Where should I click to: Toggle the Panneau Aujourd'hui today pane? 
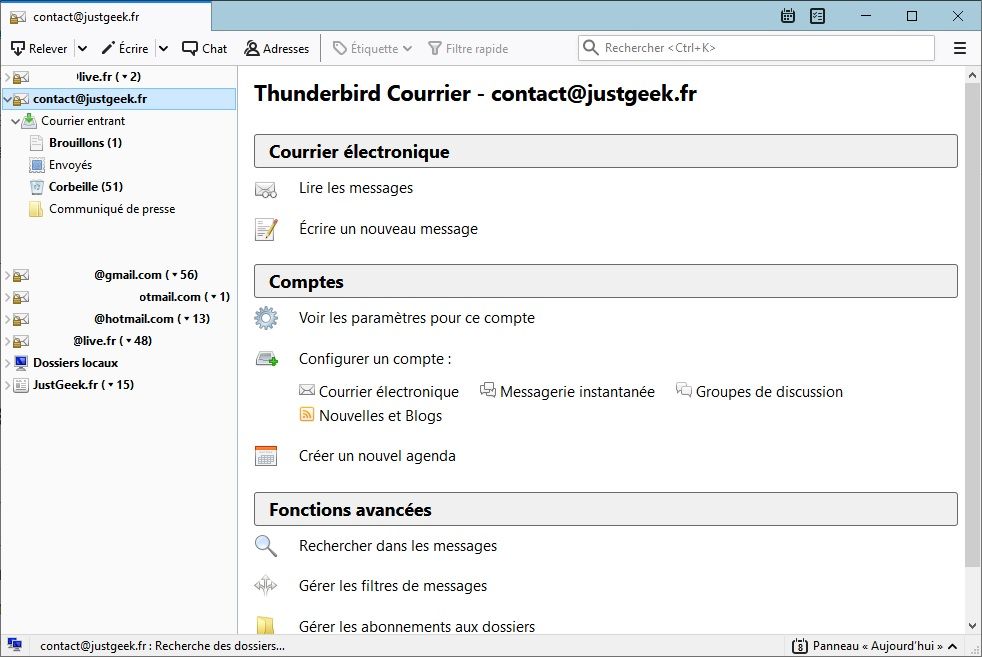pos(875,646)
